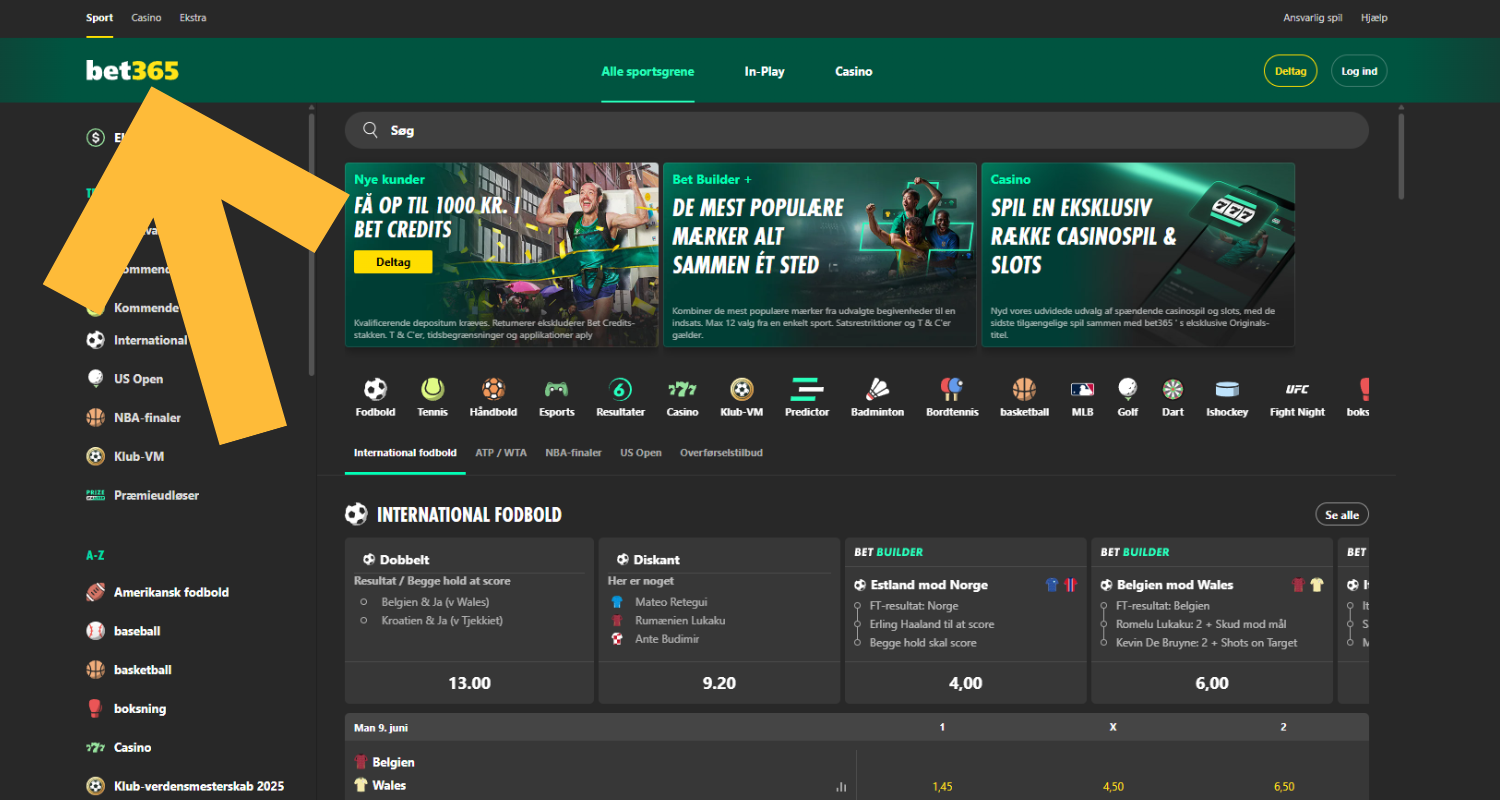Choose the Bordtennis icon

point(950,397)
